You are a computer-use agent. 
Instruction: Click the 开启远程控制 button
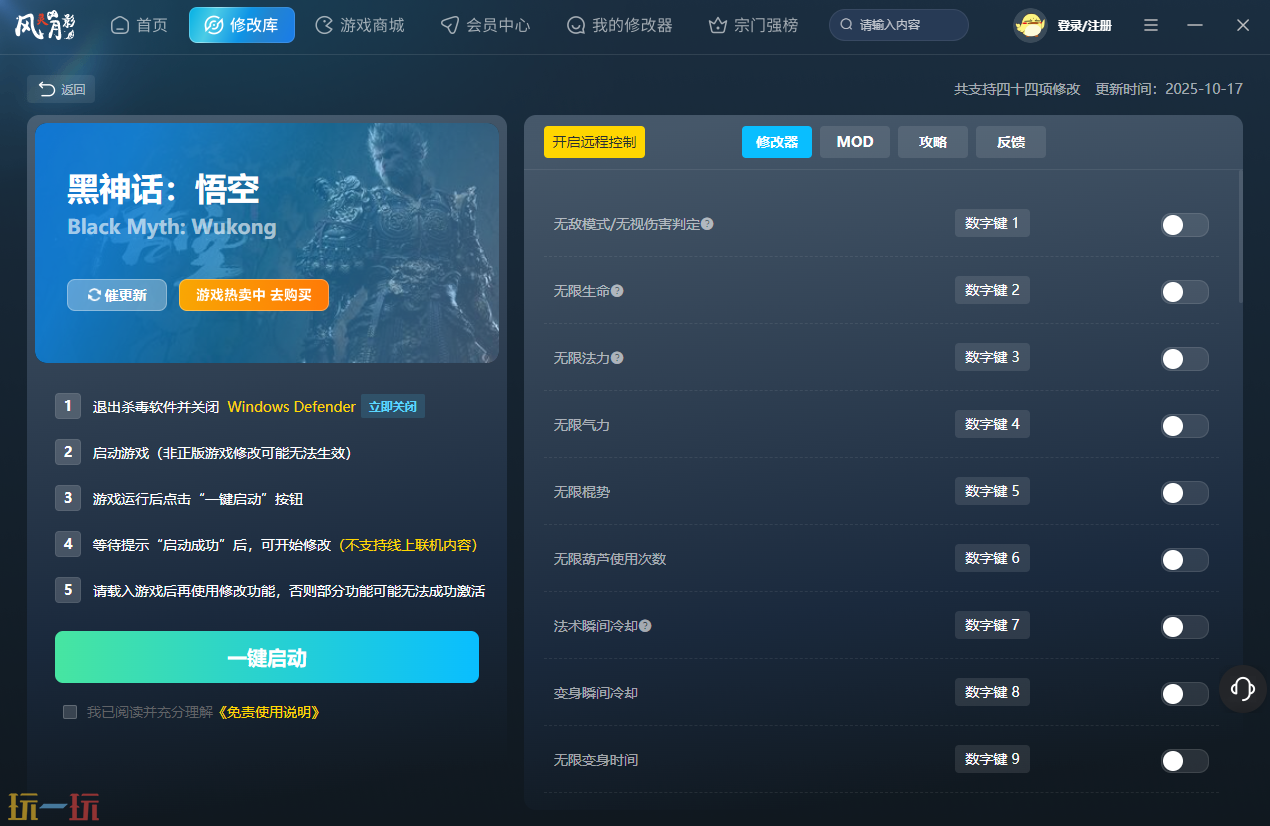[x=594, y=142]
